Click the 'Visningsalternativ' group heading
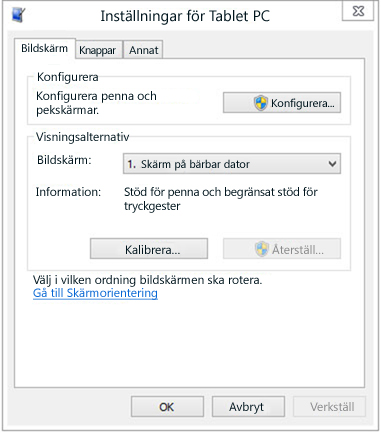The width and height of the screenshot is (381, 433). pyautogui.click(x=83, y=137)
